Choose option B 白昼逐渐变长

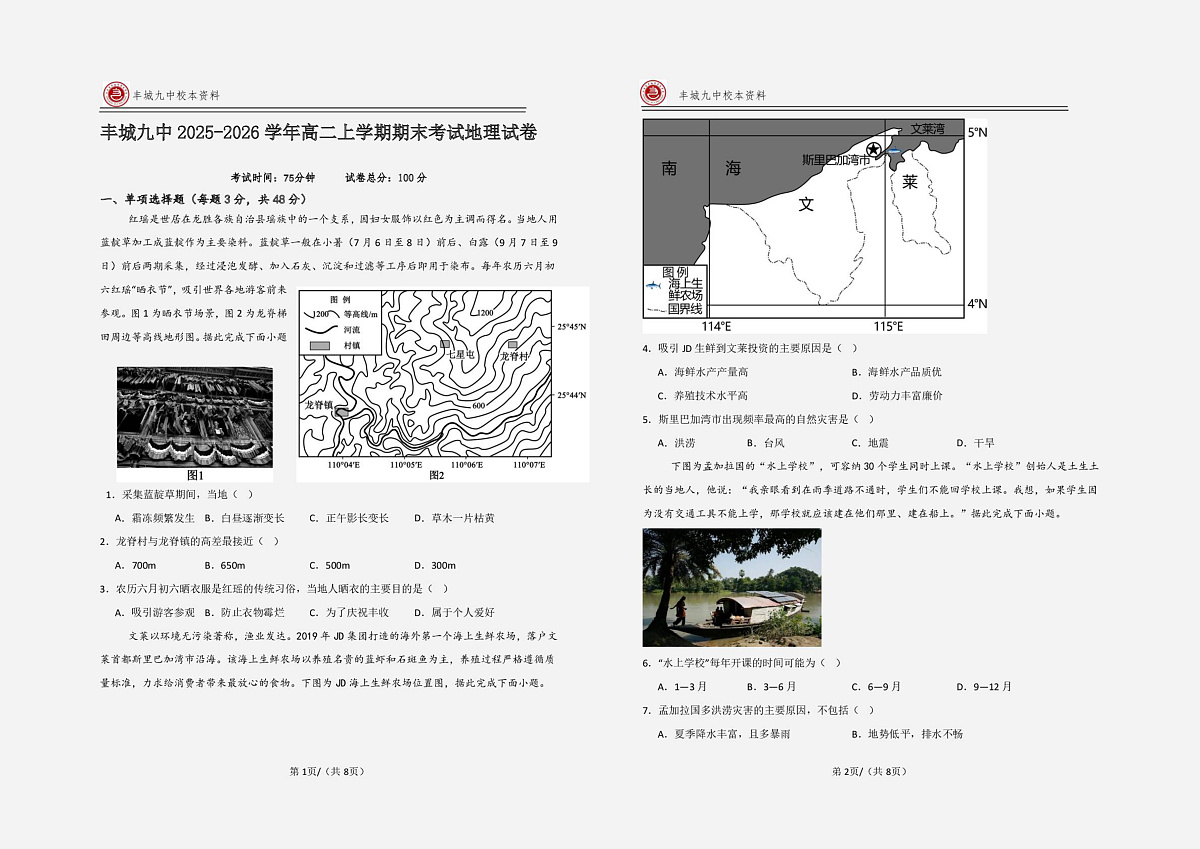pos(244,518)
